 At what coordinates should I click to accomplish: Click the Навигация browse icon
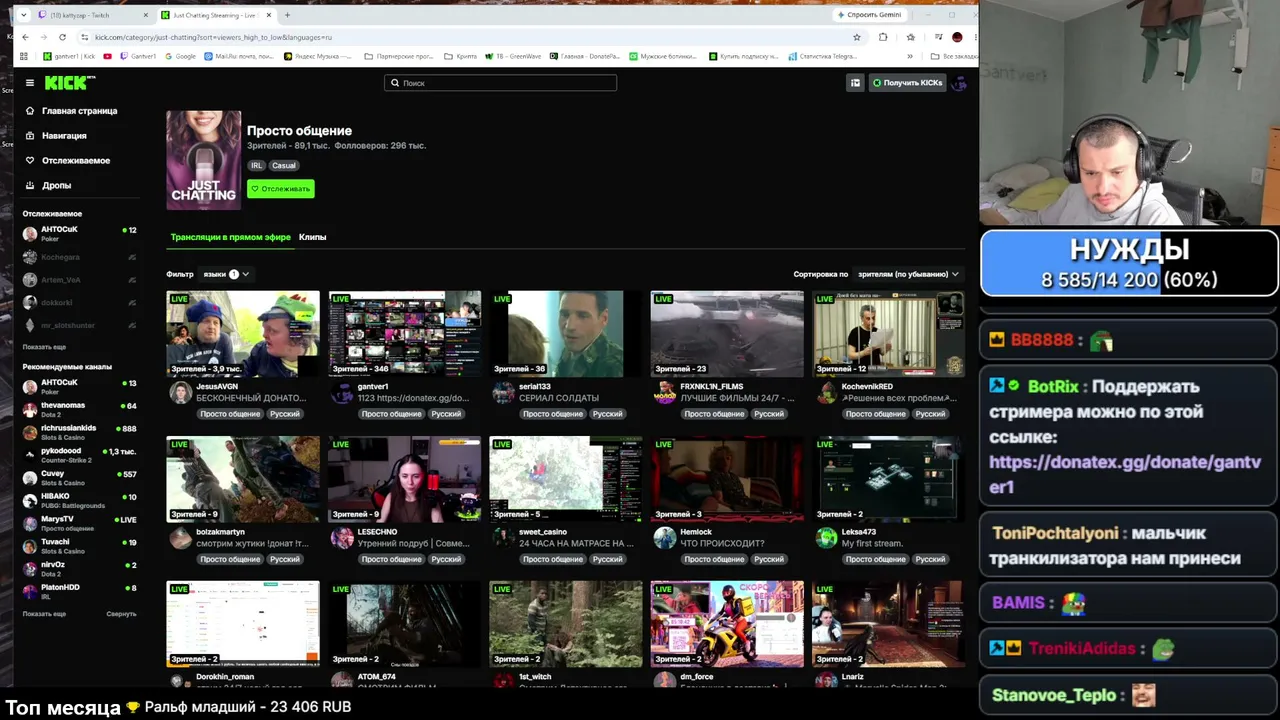point(30,136)
